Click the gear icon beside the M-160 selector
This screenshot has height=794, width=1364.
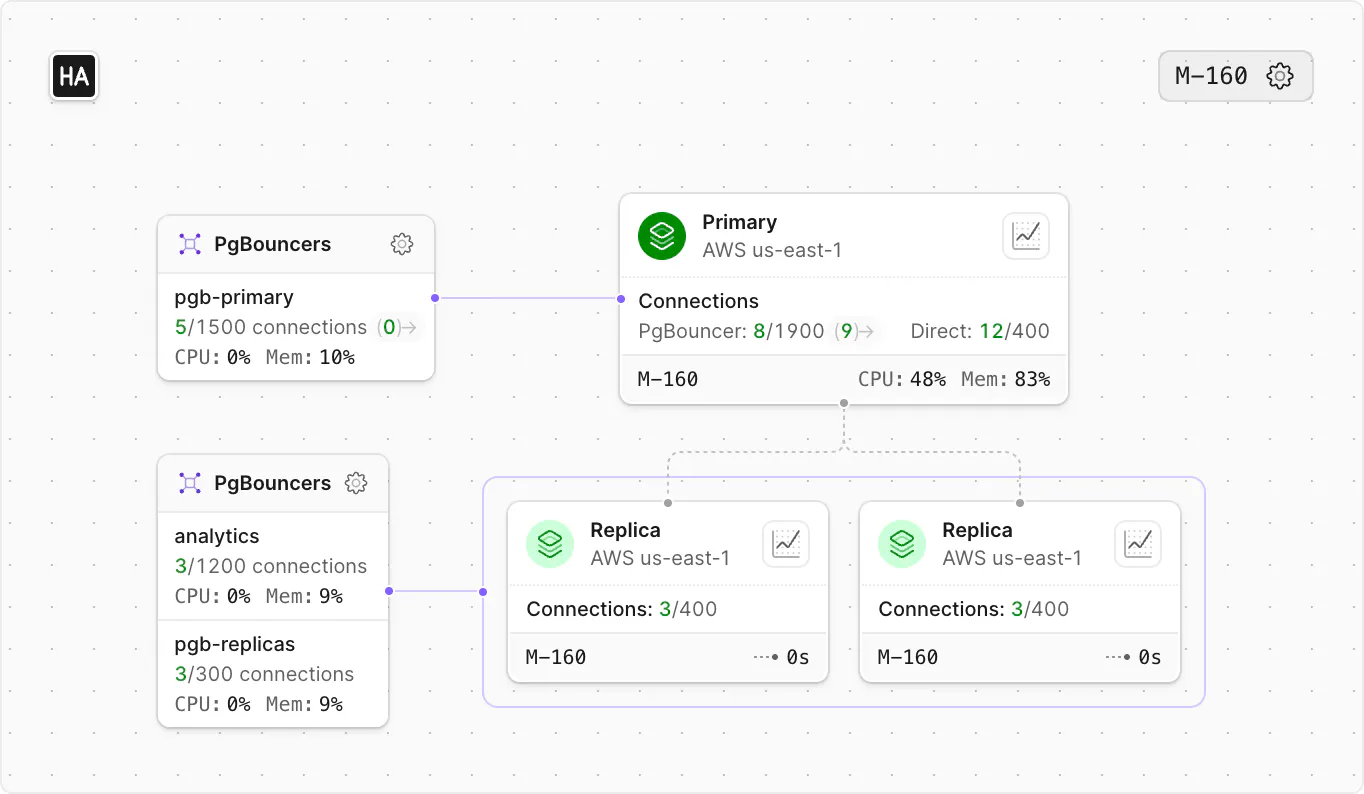[x=1280, y=75]
